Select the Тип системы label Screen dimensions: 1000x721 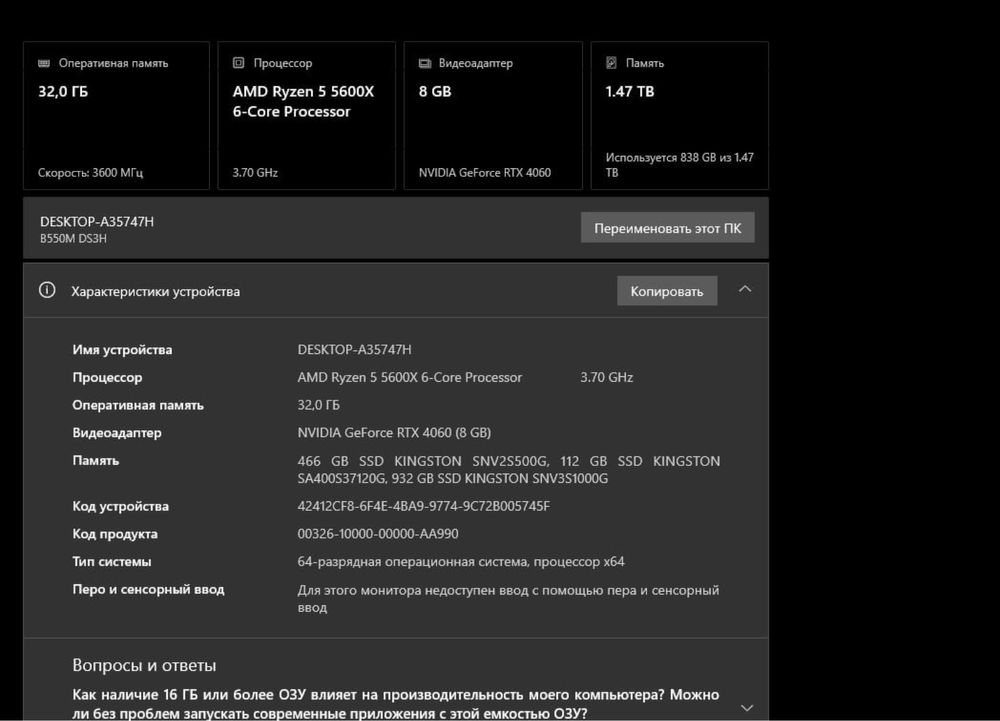pos(112,562)
